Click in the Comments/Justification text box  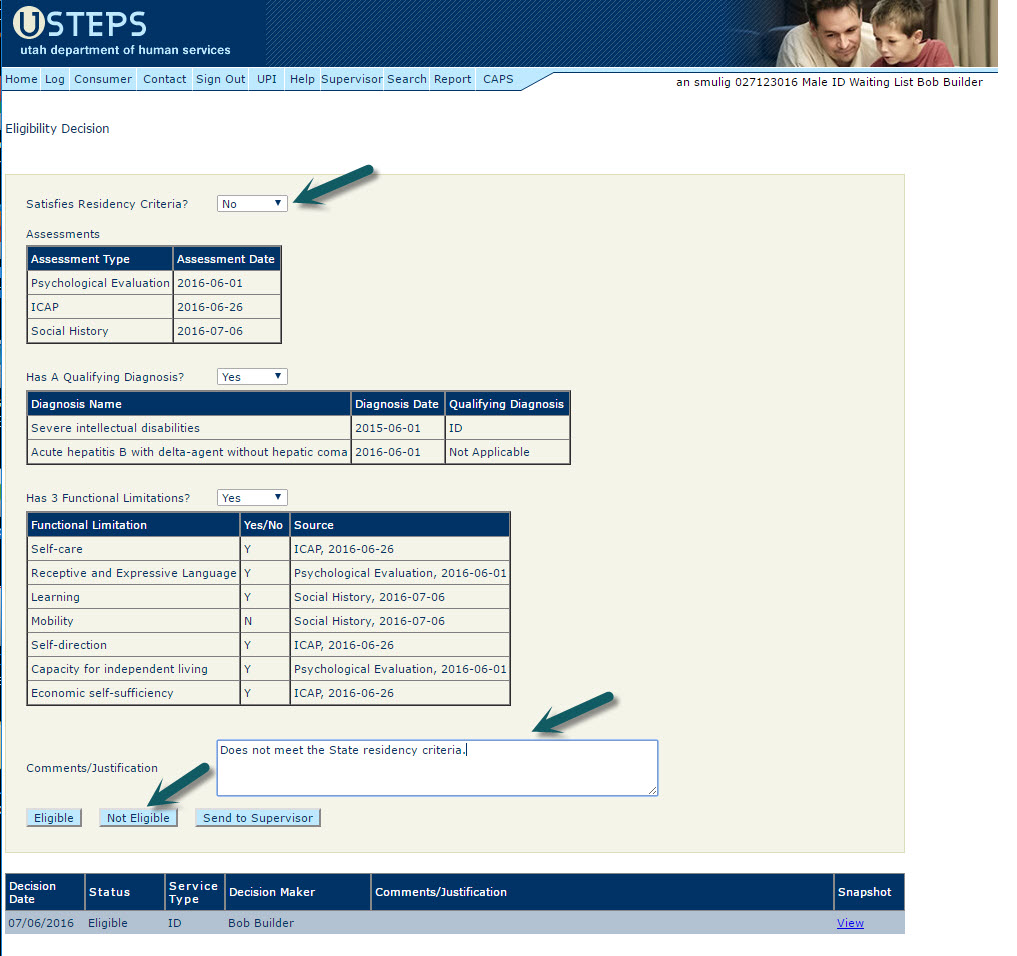point(437,768)
